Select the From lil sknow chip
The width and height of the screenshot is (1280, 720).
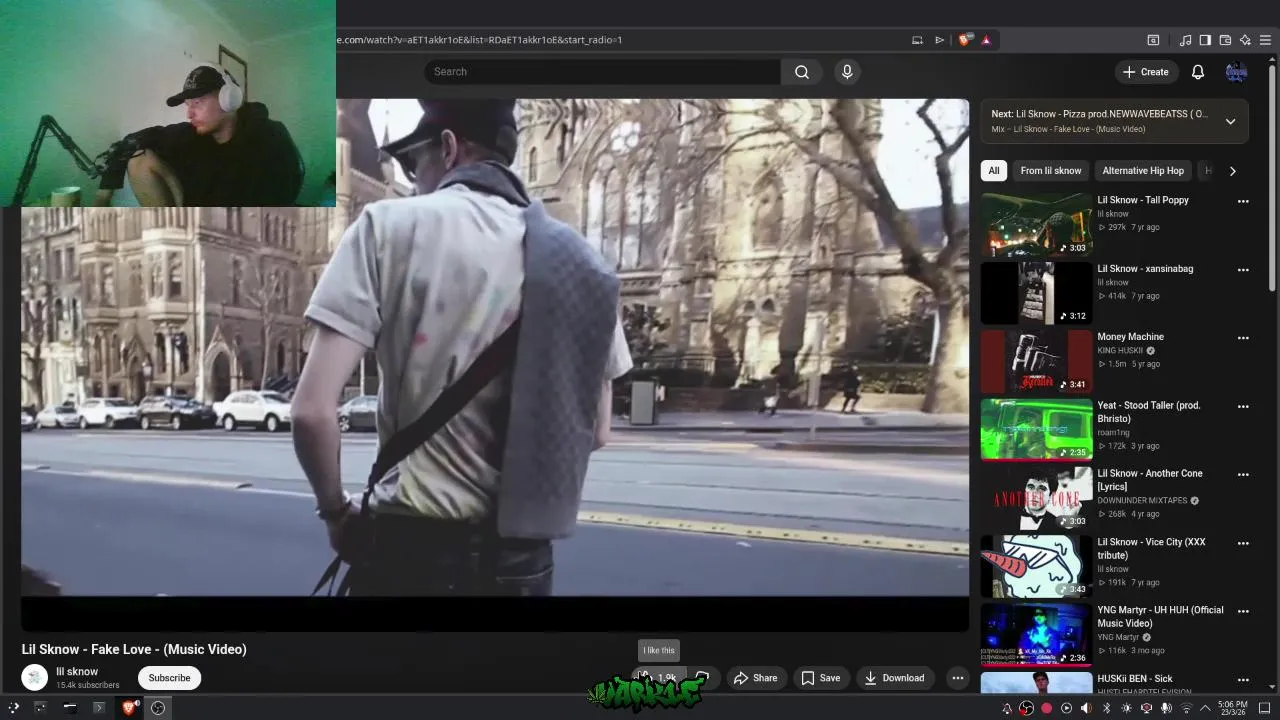tap(1050, 171)
